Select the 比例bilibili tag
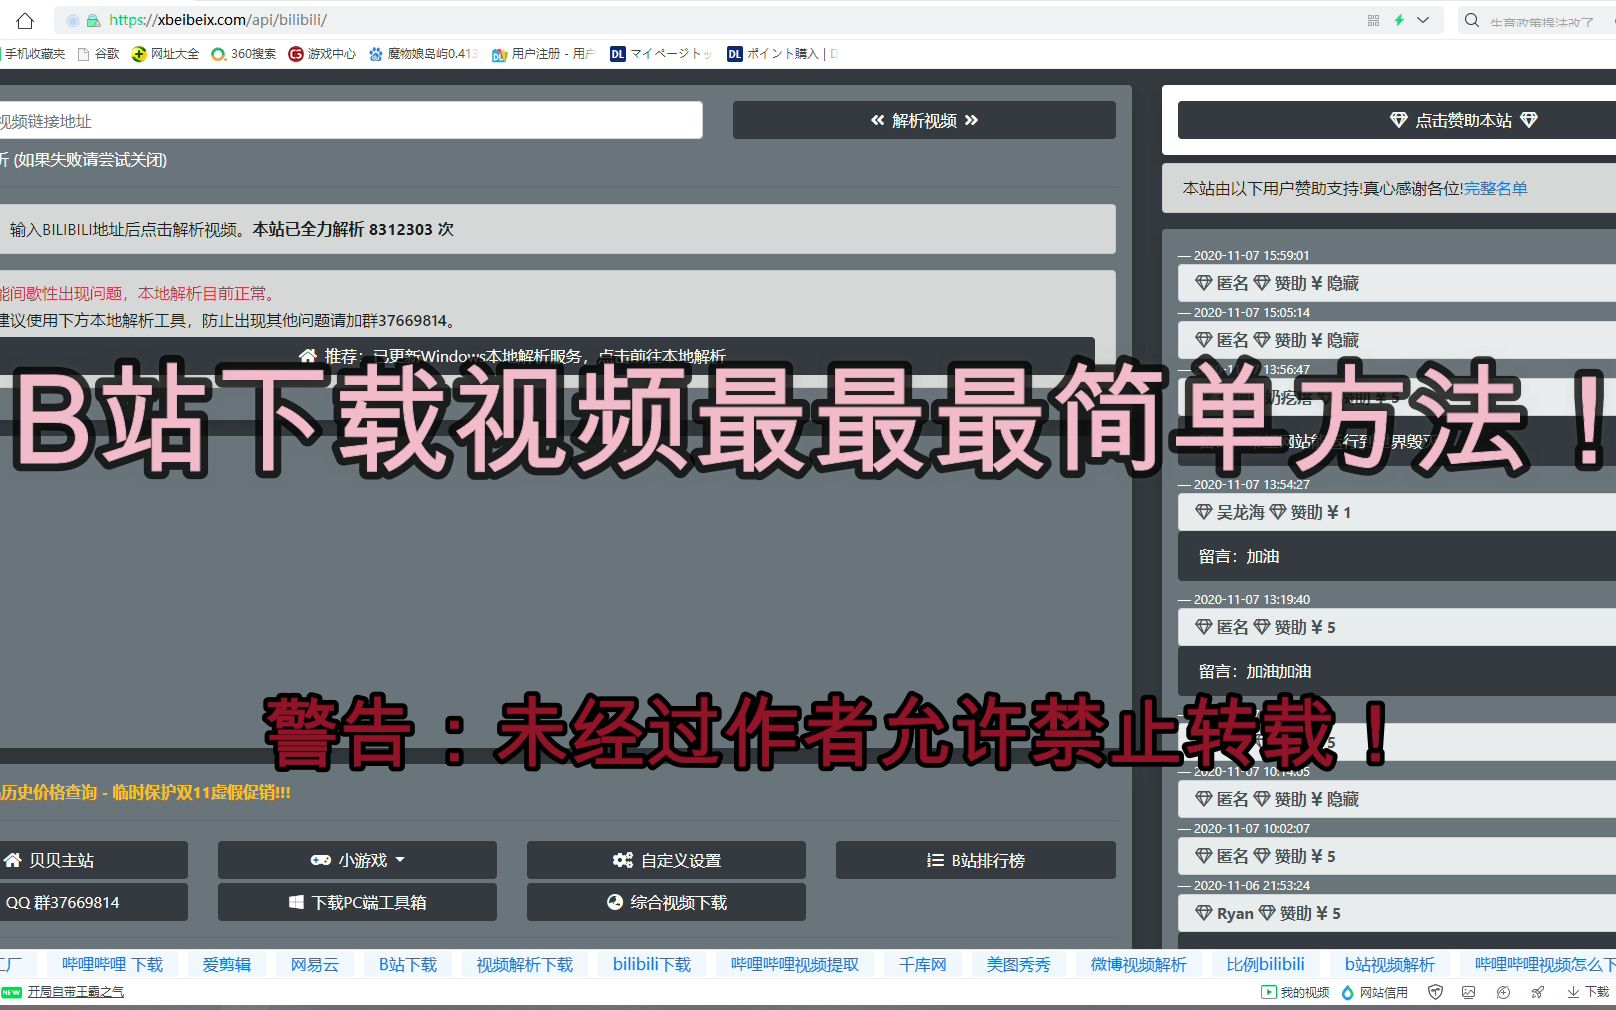The image size is (1616, 1010). pos(1266,964)
